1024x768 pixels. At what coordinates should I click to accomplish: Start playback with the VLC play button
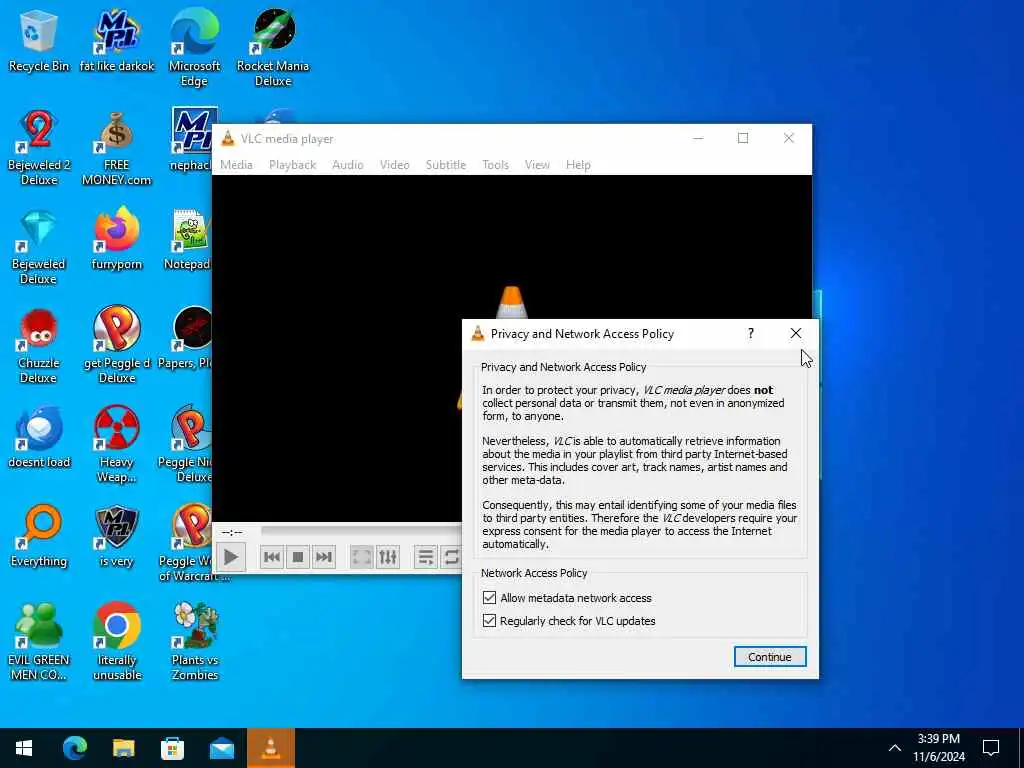(x=231, y=557)
